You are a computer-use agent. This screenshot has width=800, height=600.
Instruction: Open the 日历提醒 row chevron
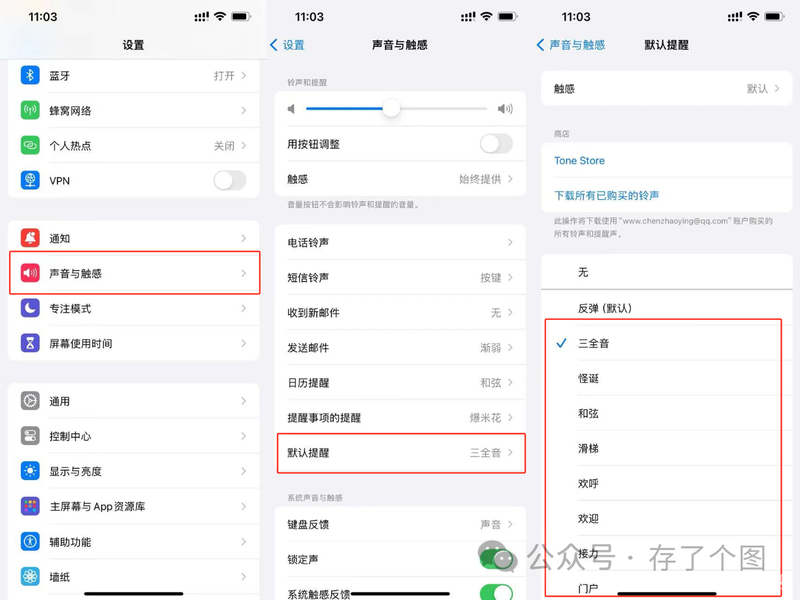coord(510,383)
